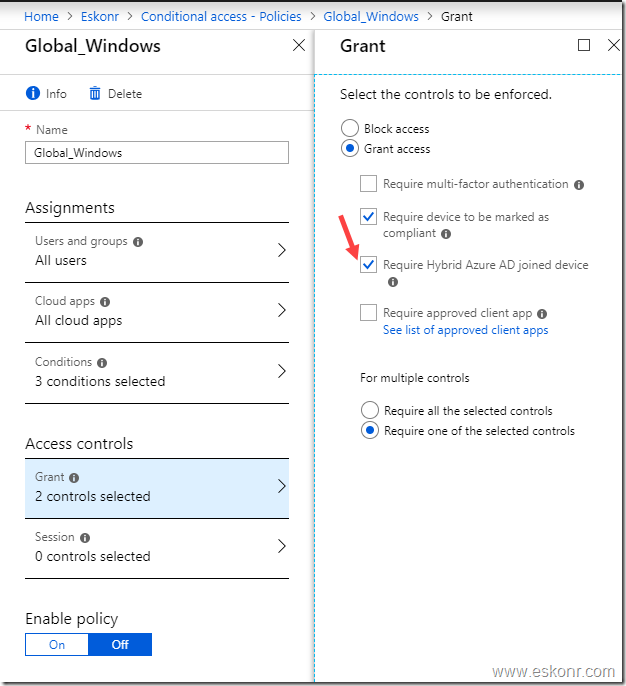Click info icon next to Session label

tap(85, 538)
